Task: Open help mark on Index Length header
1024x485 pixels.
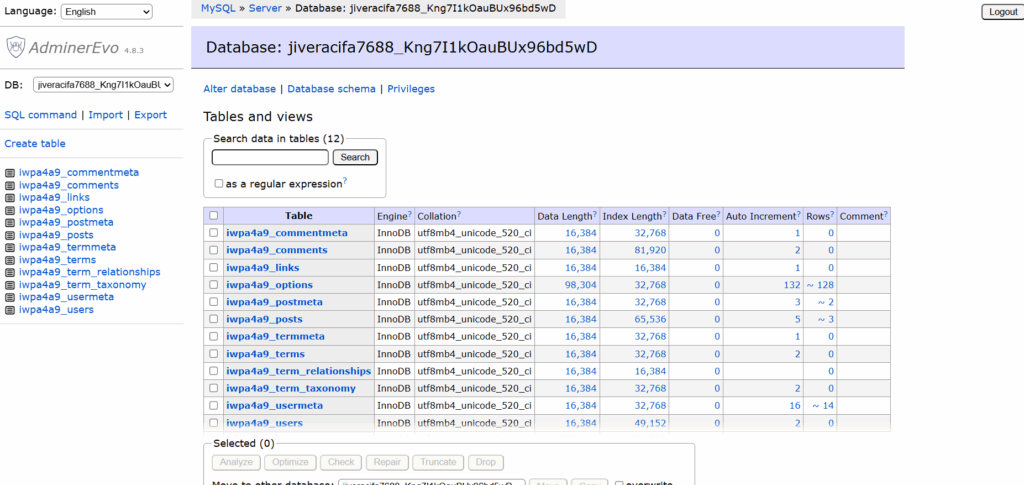Action: pyautogui.click(x=665, y=215)
